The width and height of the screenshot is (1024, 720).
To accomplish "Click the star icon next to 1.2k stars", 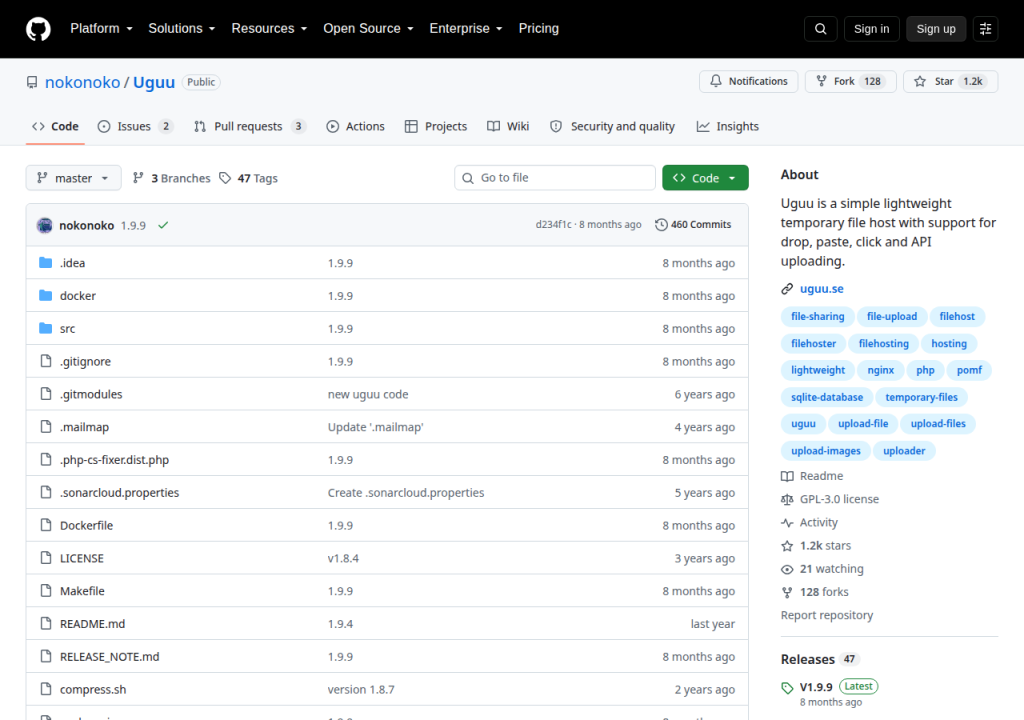I will [787, 546].
